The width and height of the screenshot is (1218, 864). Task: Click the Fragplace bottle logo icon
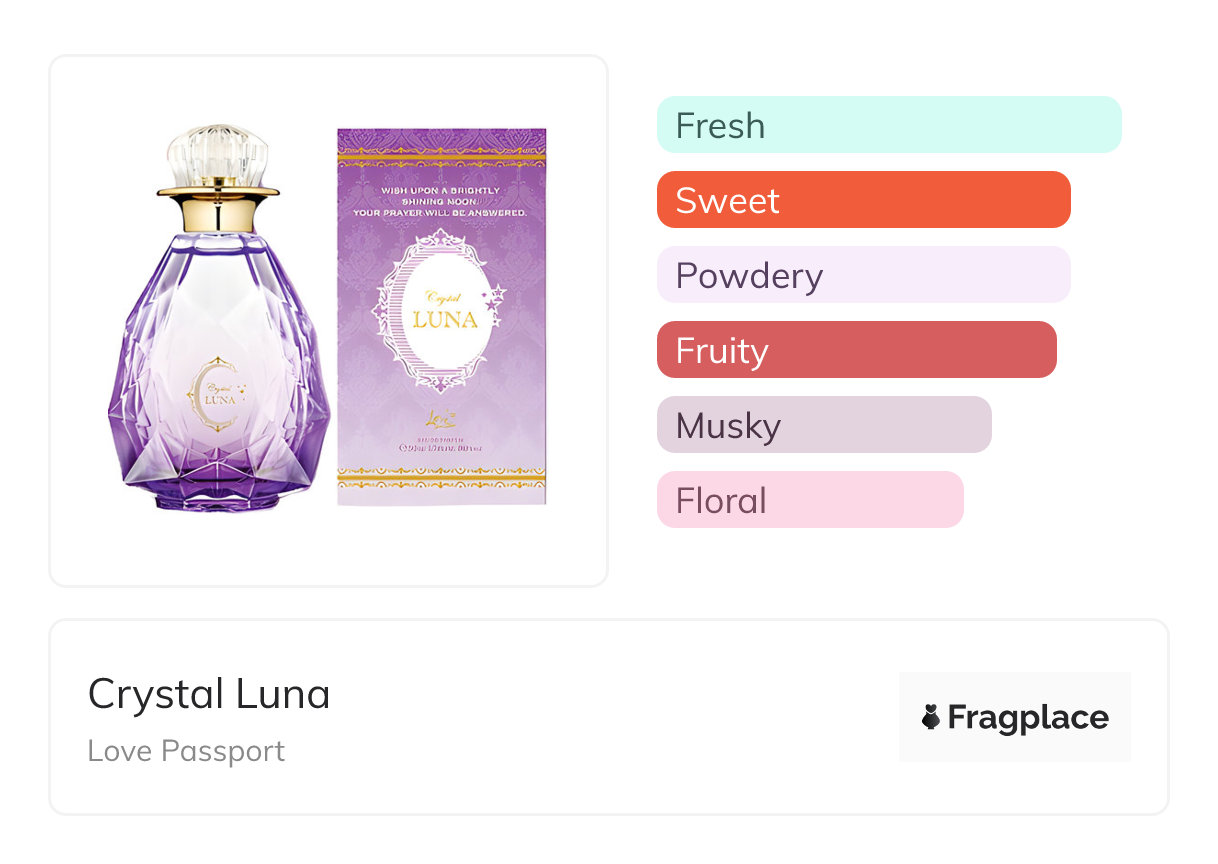931,717
